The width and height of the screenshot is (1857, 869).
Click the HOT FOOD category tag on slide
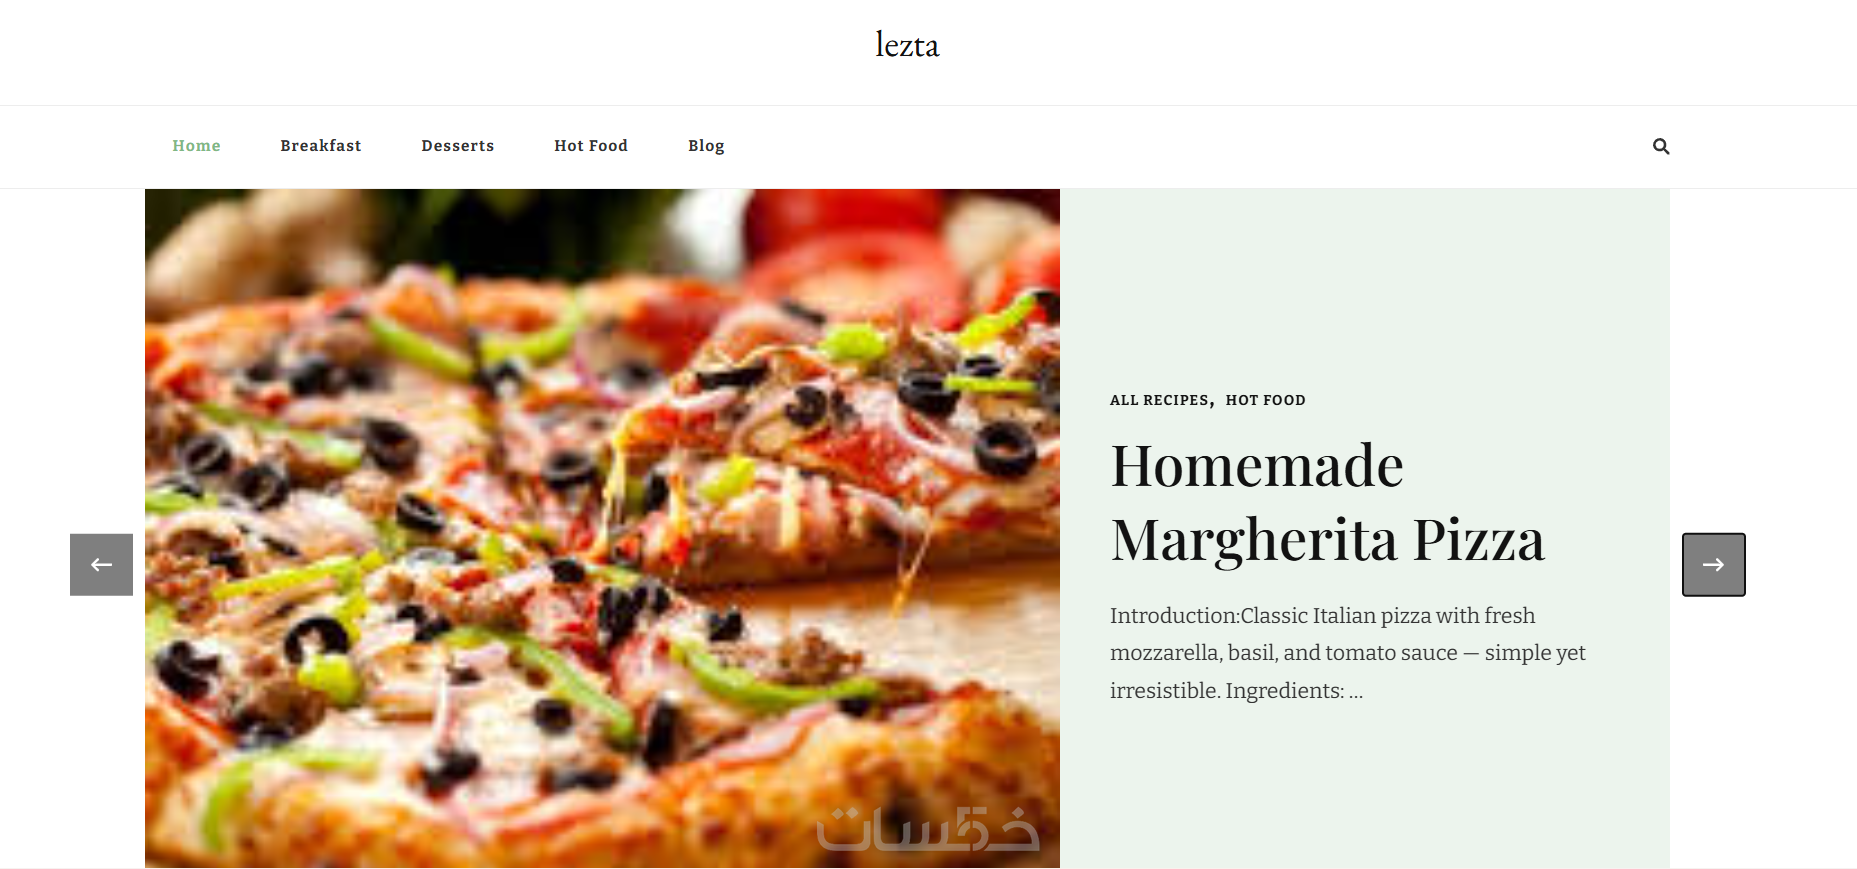tap(1266, 400)
